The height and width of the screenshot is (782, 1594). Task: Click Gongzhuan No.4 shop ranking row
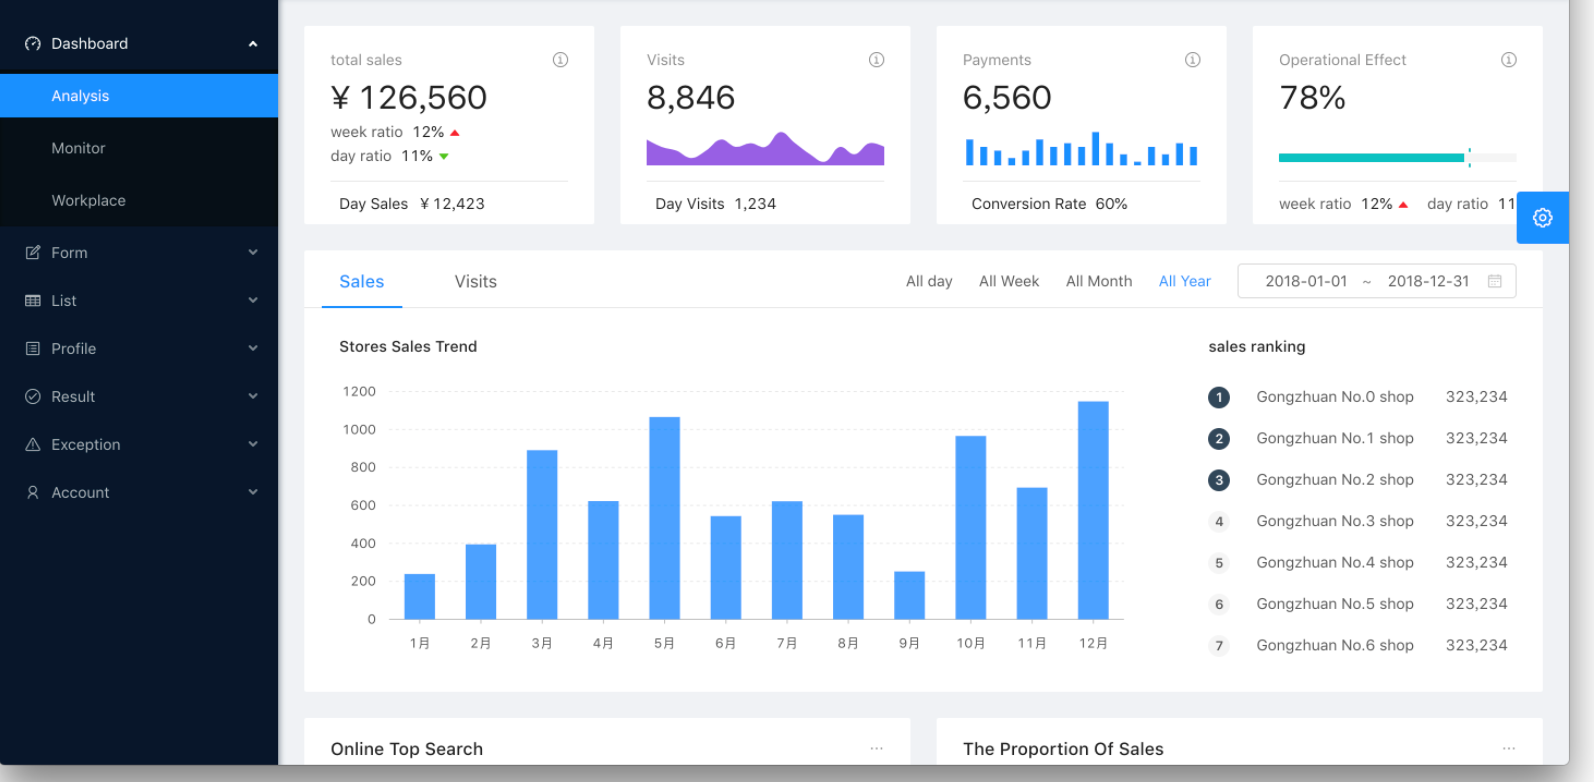point(1358,563)
